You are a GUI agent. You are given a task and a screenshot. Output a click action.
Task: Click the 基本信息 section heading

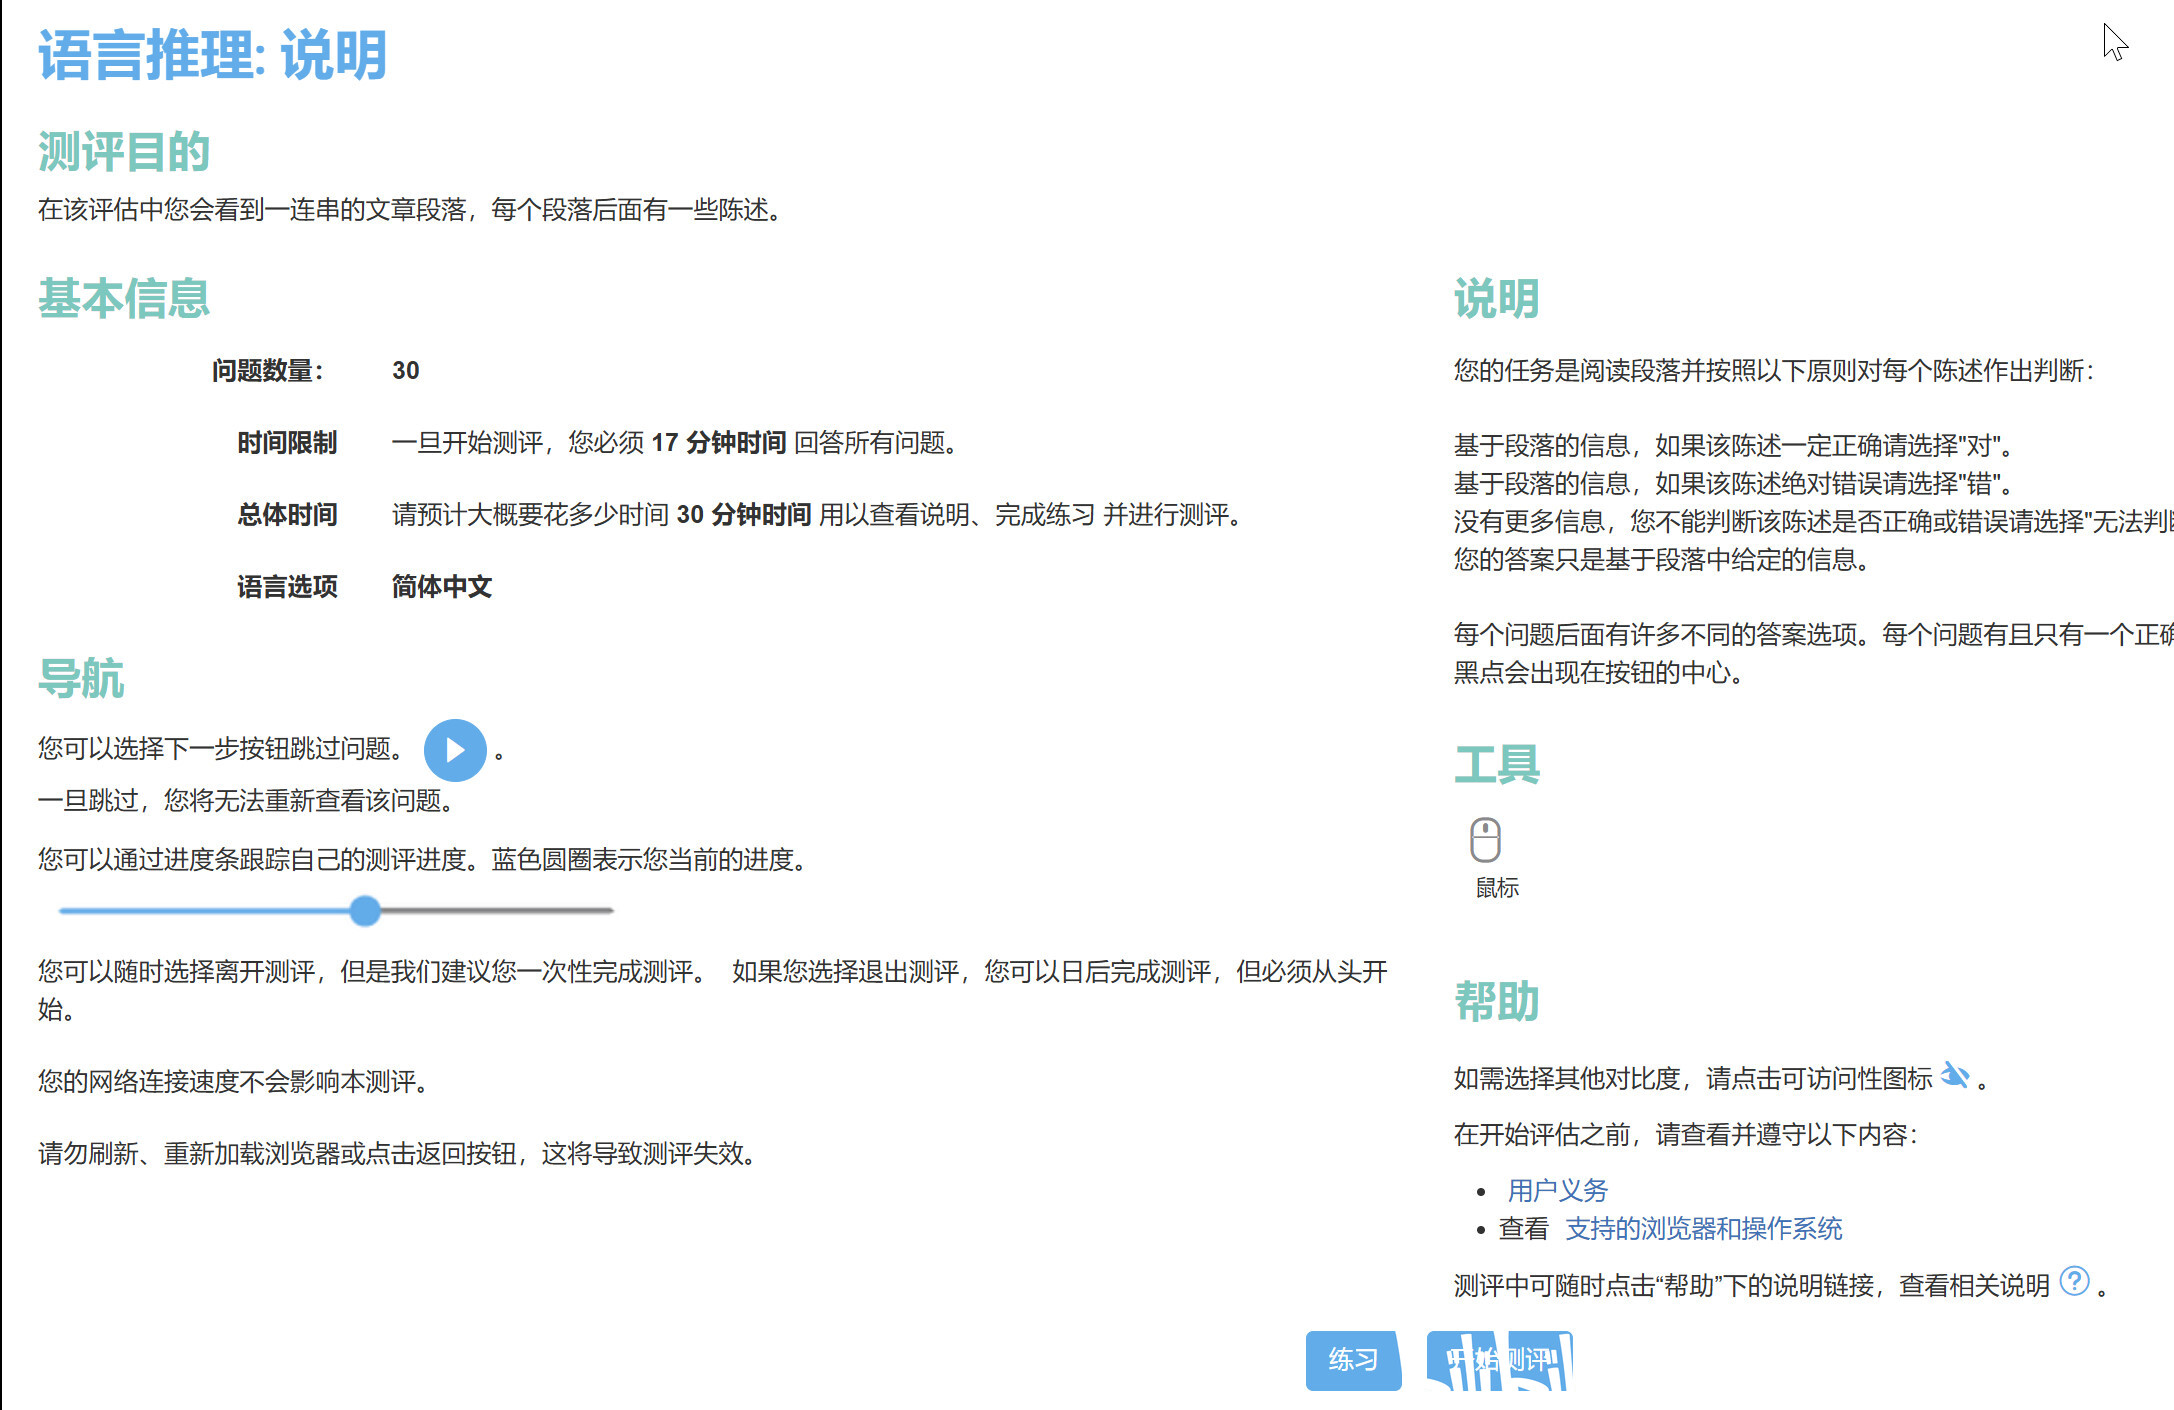pos(124,299)
